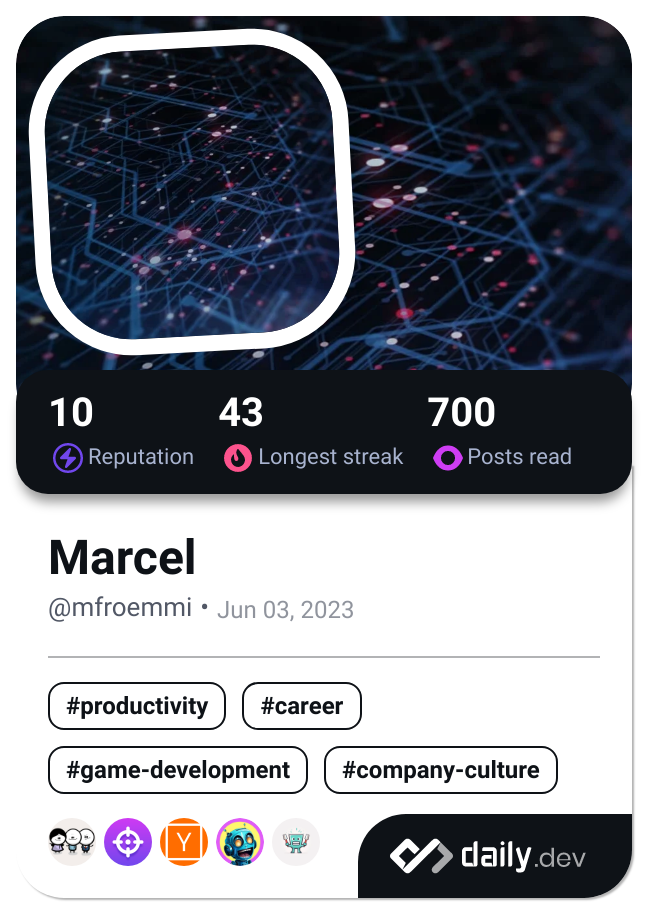Click the daily.dev wordmark text

click(x=521, y=856)
